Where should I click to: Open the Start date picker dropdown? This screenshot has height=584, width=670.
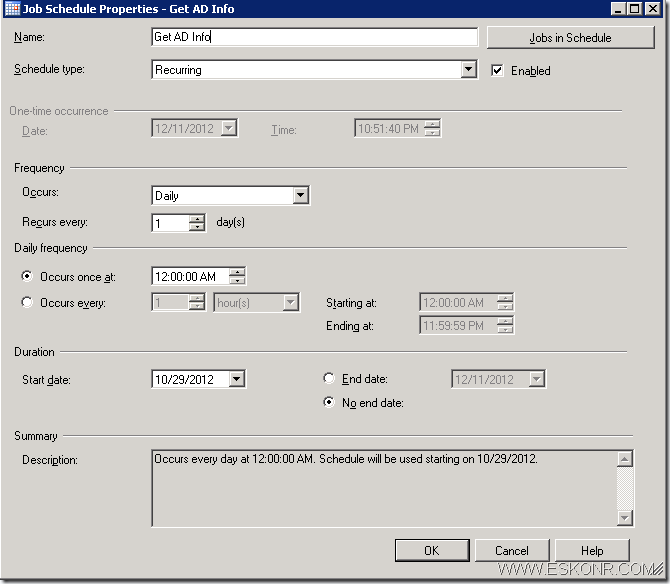[237, 379]
